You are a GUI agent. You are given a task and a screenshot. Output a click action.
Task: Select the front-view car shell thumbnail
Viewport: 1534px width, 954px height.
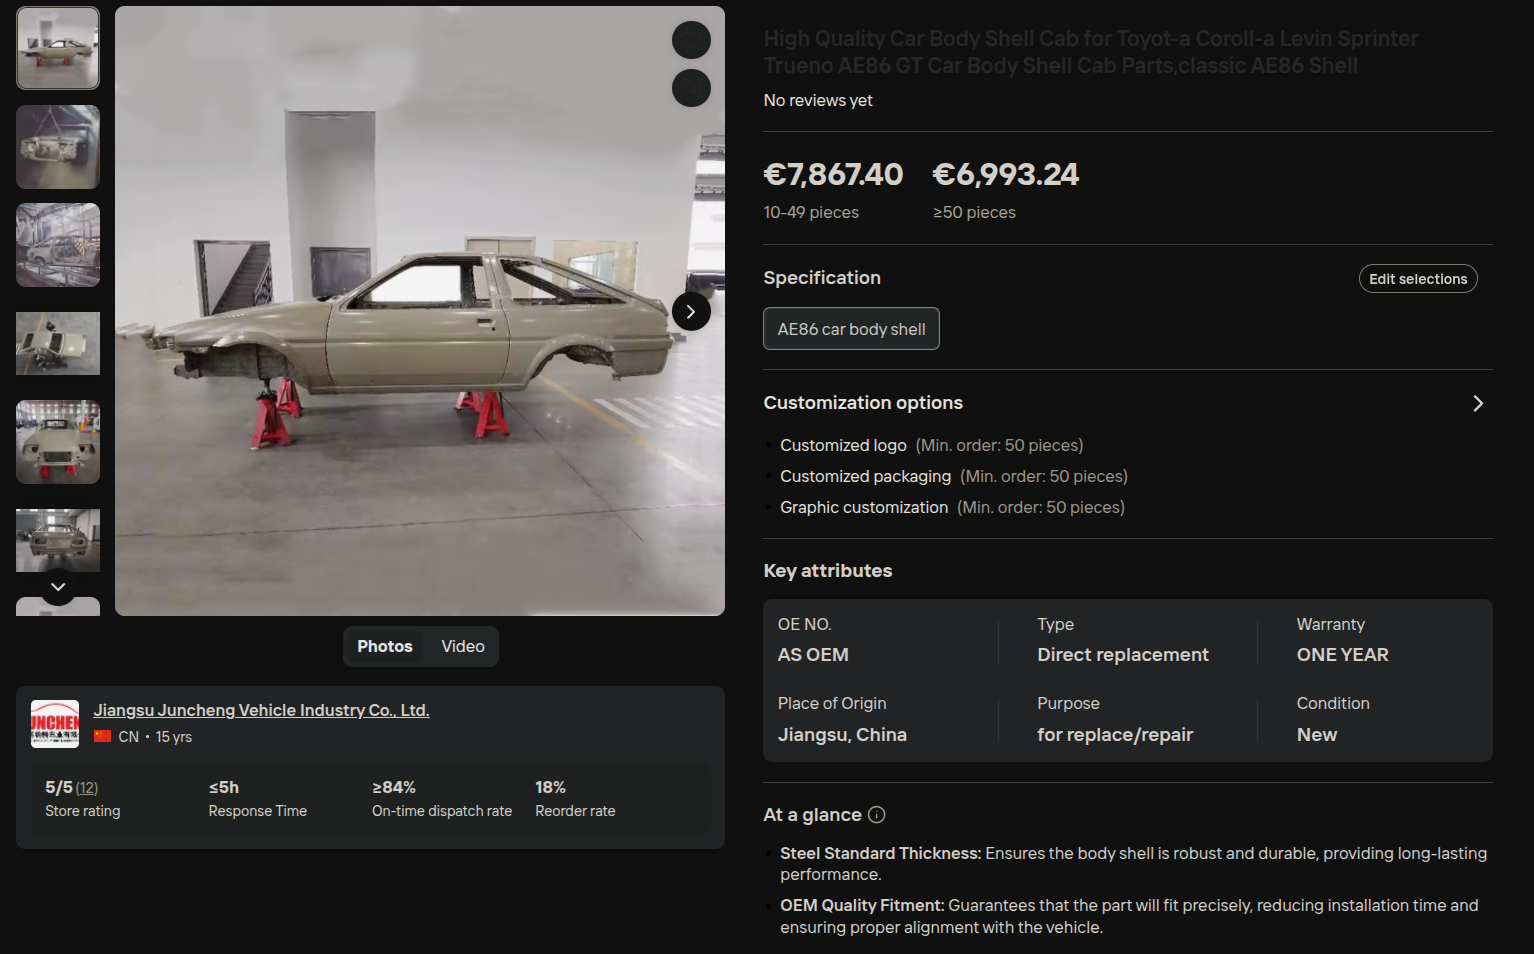point(58,442)
